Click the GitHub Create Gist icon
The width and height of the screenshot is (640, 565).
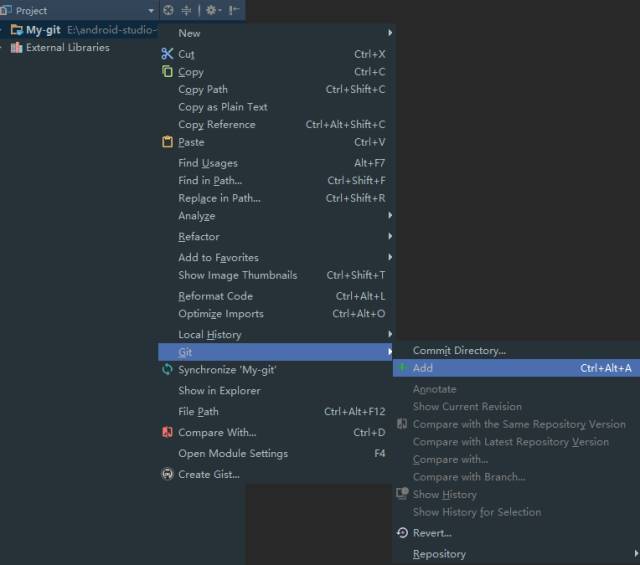coord(167,474)
